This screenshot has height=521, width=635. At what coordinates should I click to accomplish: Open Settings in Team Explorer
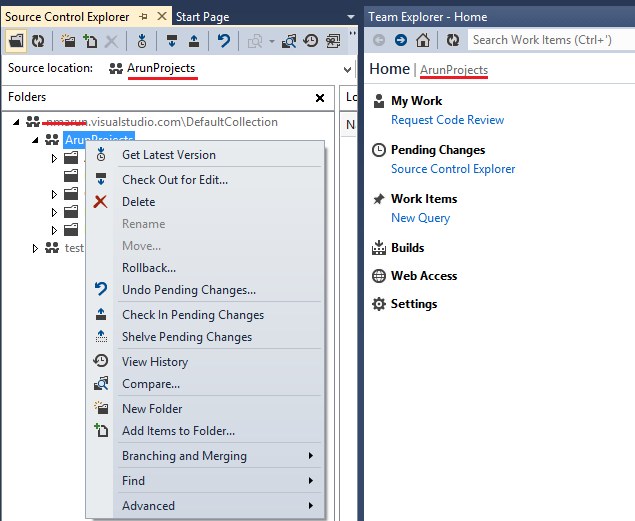pos(414,304)
